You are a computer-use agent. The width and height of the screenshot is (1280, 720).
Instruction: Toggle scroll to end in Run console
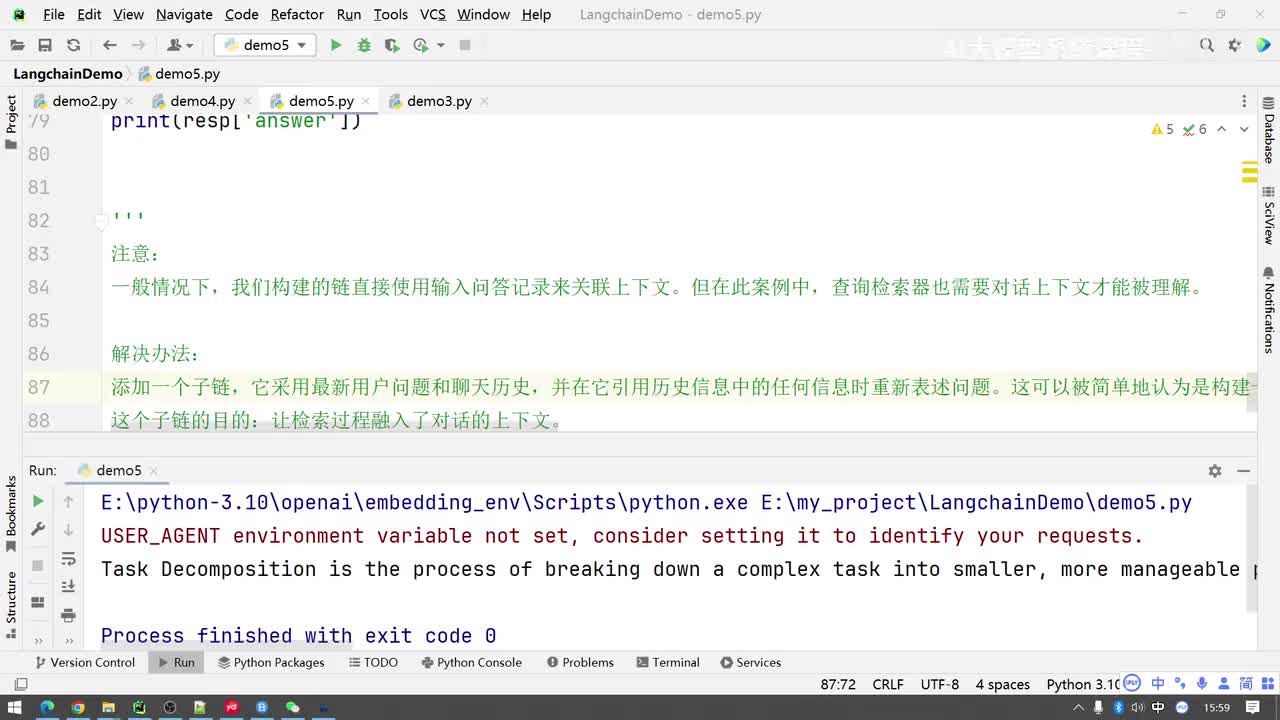(x=68, y=586)
